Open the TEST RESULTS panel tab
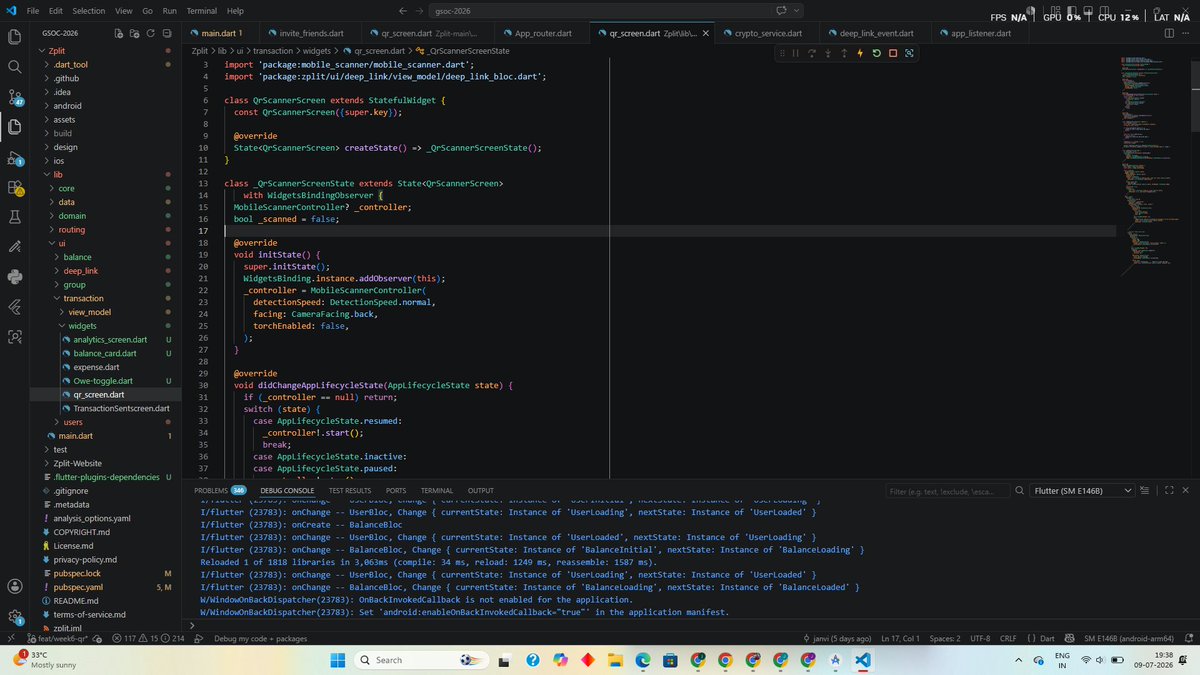Viewport: 1200px width, 675px height. pos(350,490)
